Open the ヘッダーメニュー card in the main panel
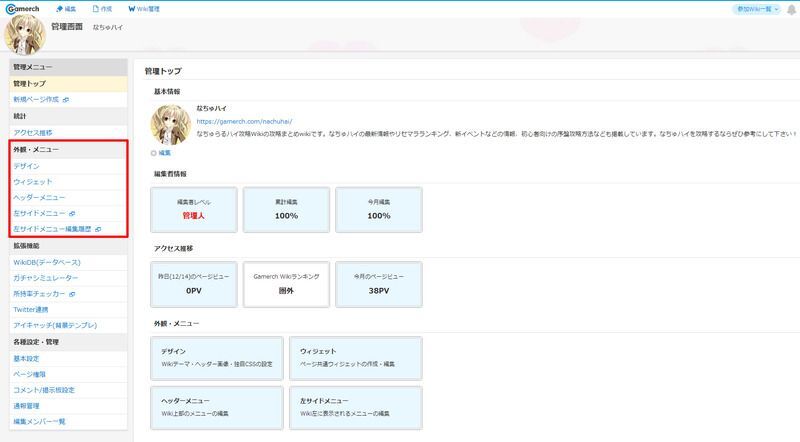 point(215,405)
